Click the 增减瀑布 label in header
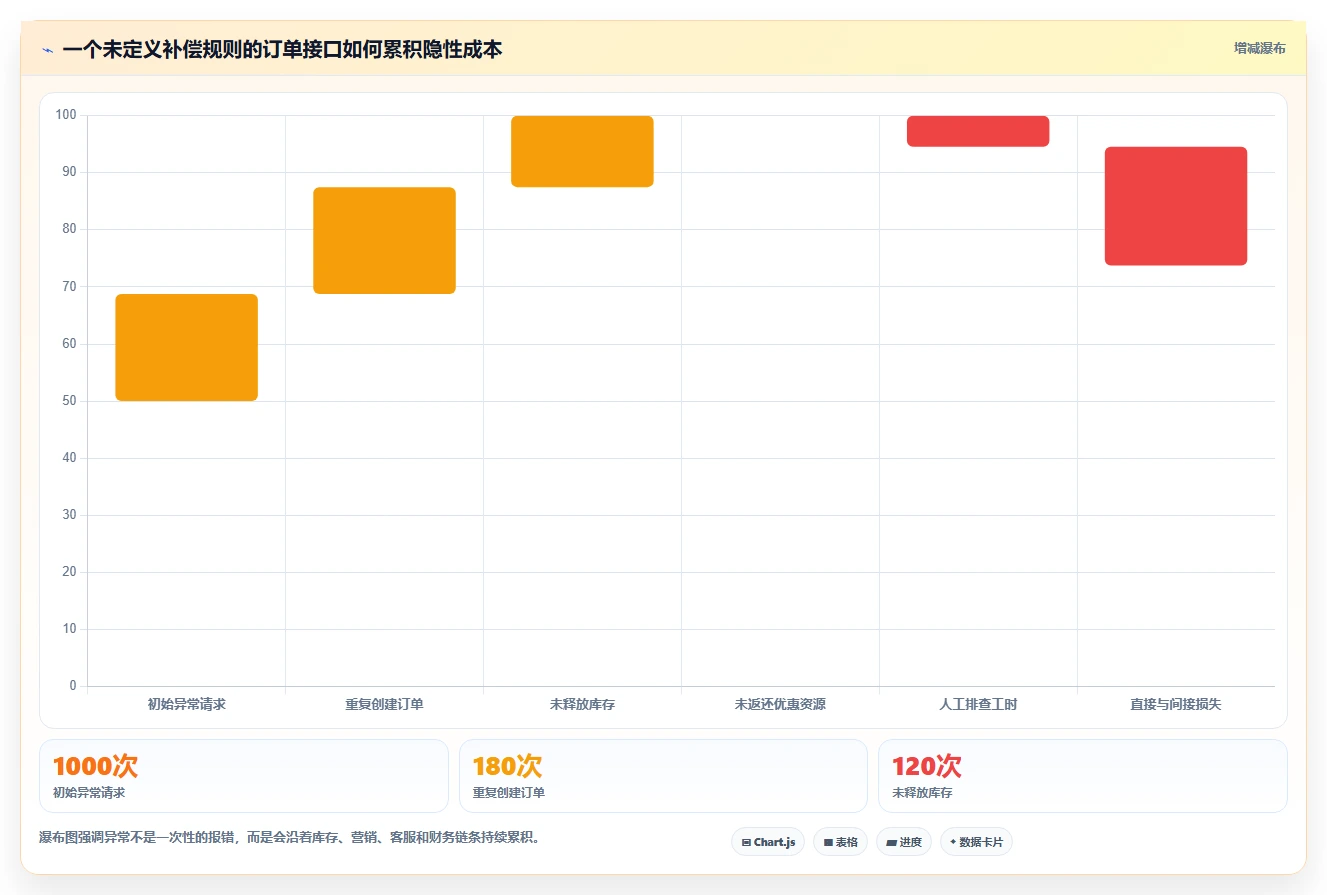Image resolution: width=1327 pixels, height=895 pixels. click(1259, 48)
